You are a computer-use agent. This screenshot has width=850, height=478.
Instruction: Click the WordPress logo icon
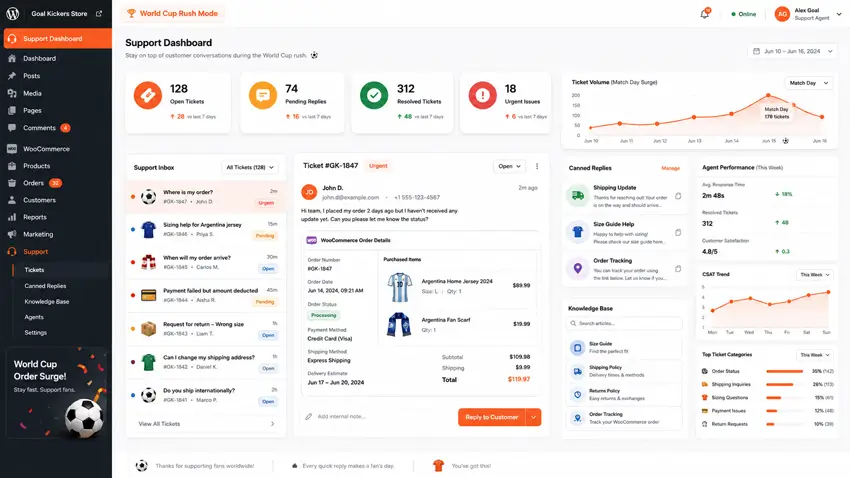[12, 14]
